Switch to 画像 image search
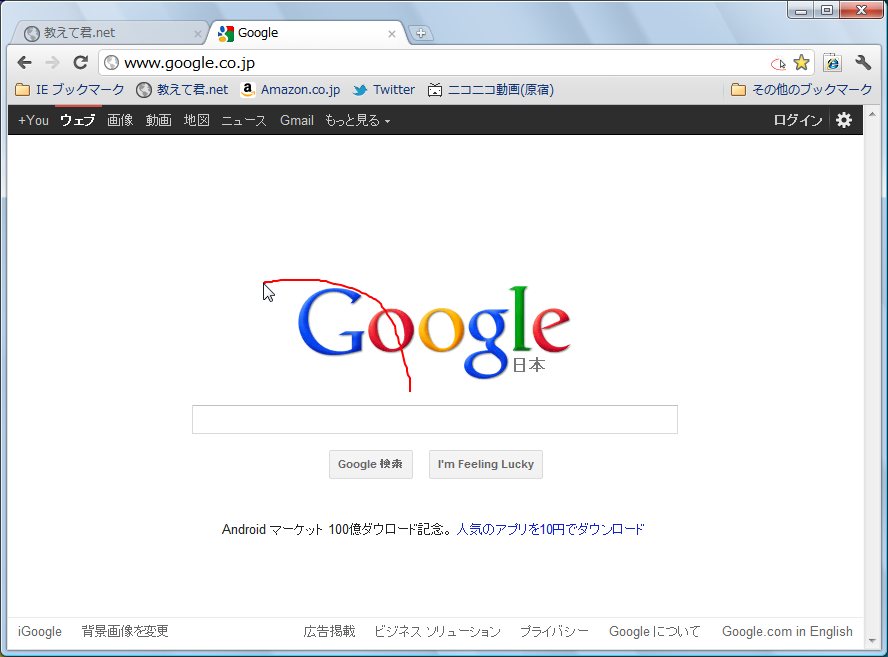This screenshot has width=888, height=657. pos(120,120)
